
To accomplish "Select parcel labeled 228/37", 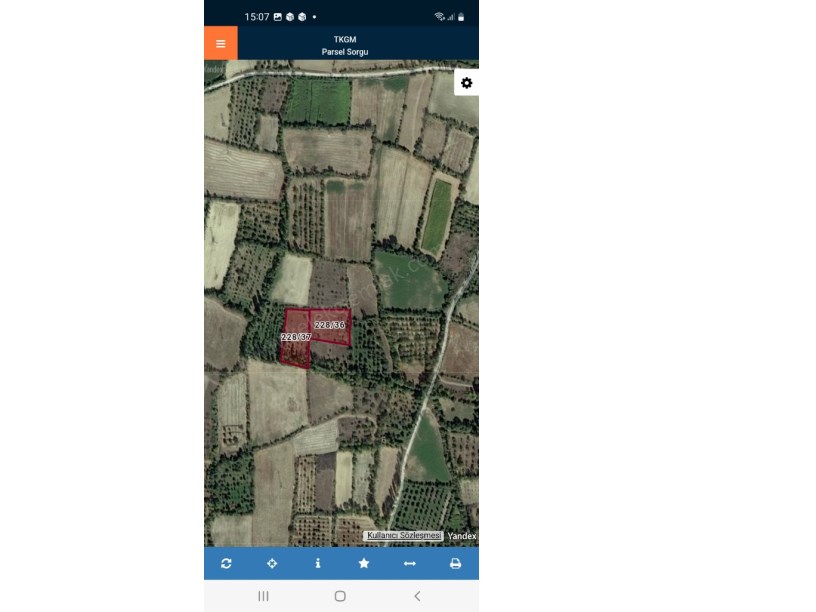I will coord(296,337).
